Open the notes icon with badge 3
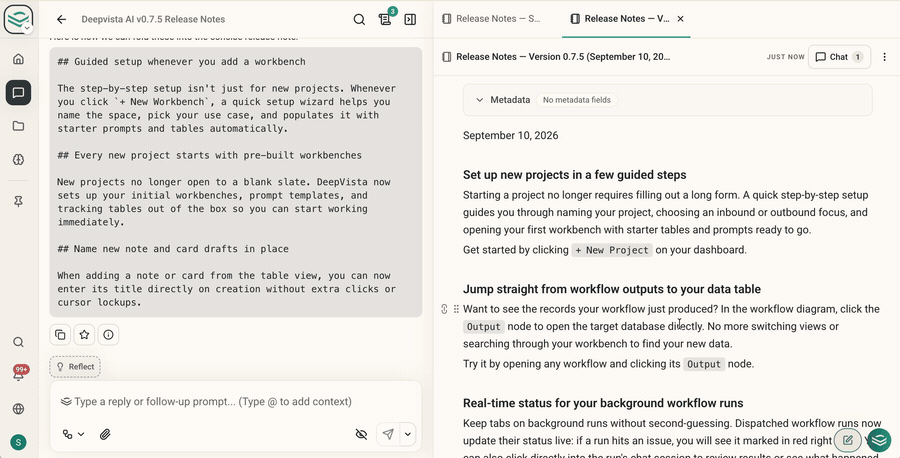 point(385,19)
